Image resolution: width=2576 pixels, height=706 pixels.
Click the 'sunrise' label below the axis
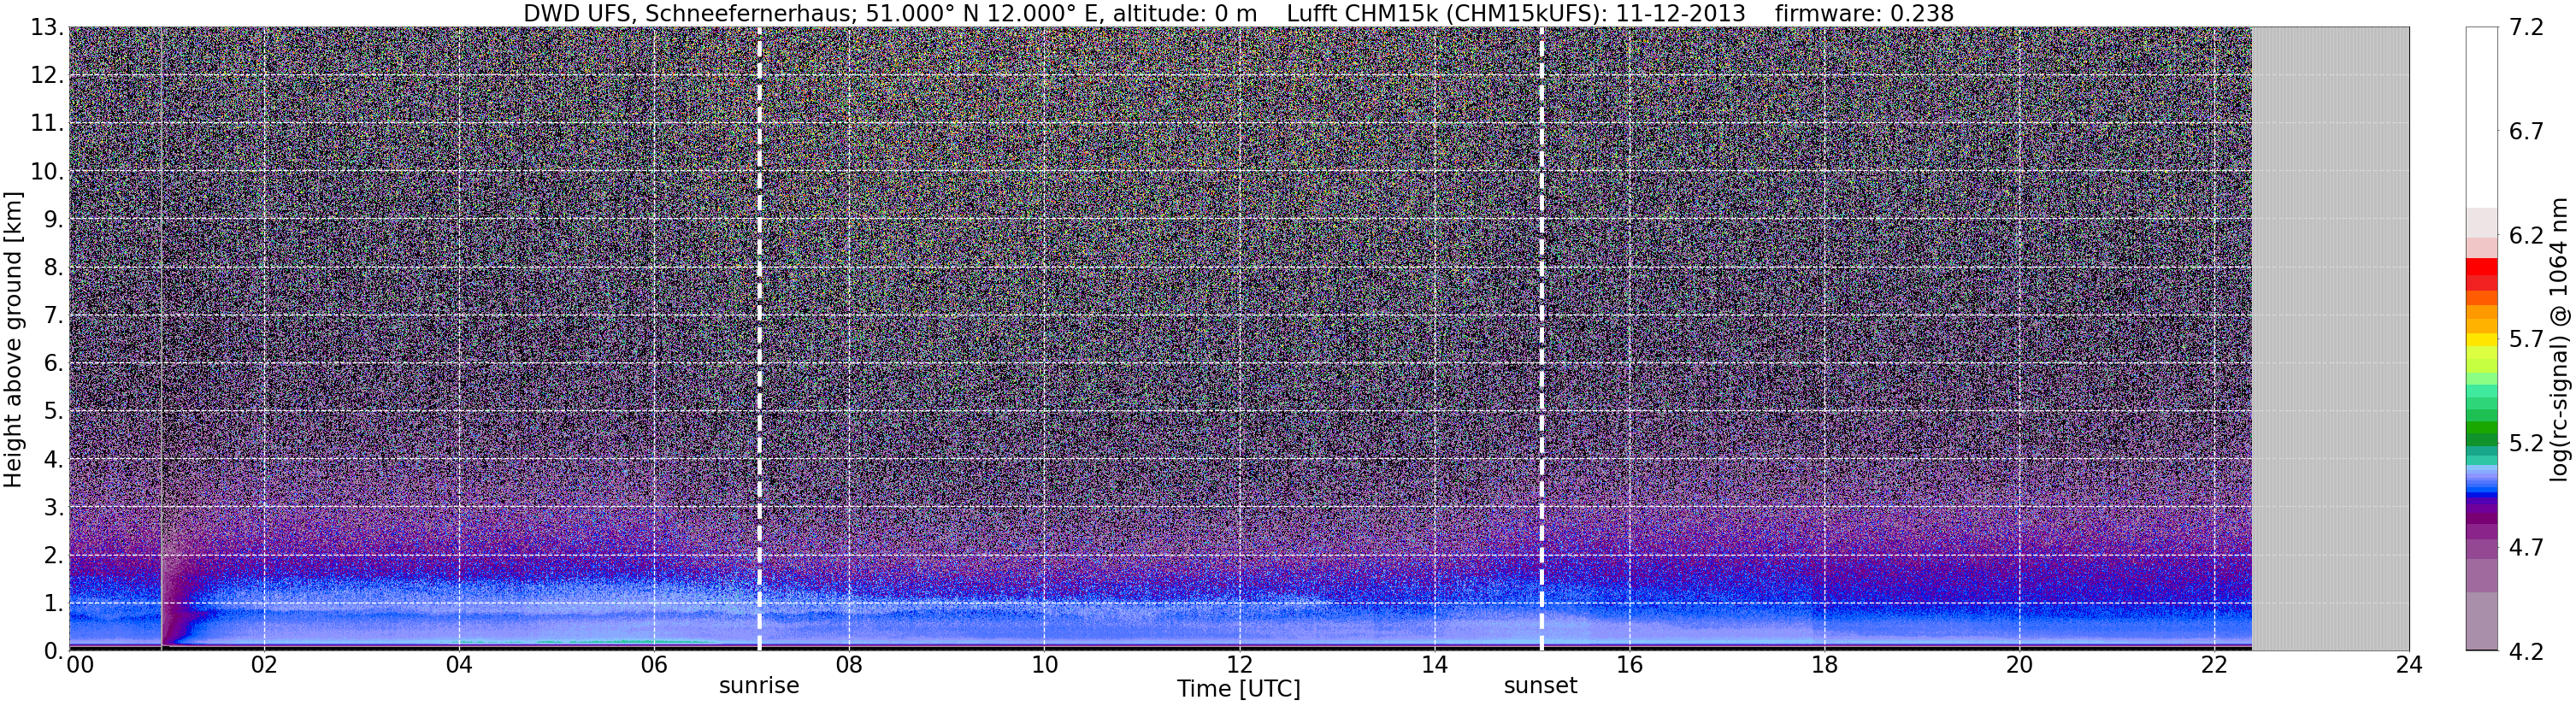click(759, 686)
